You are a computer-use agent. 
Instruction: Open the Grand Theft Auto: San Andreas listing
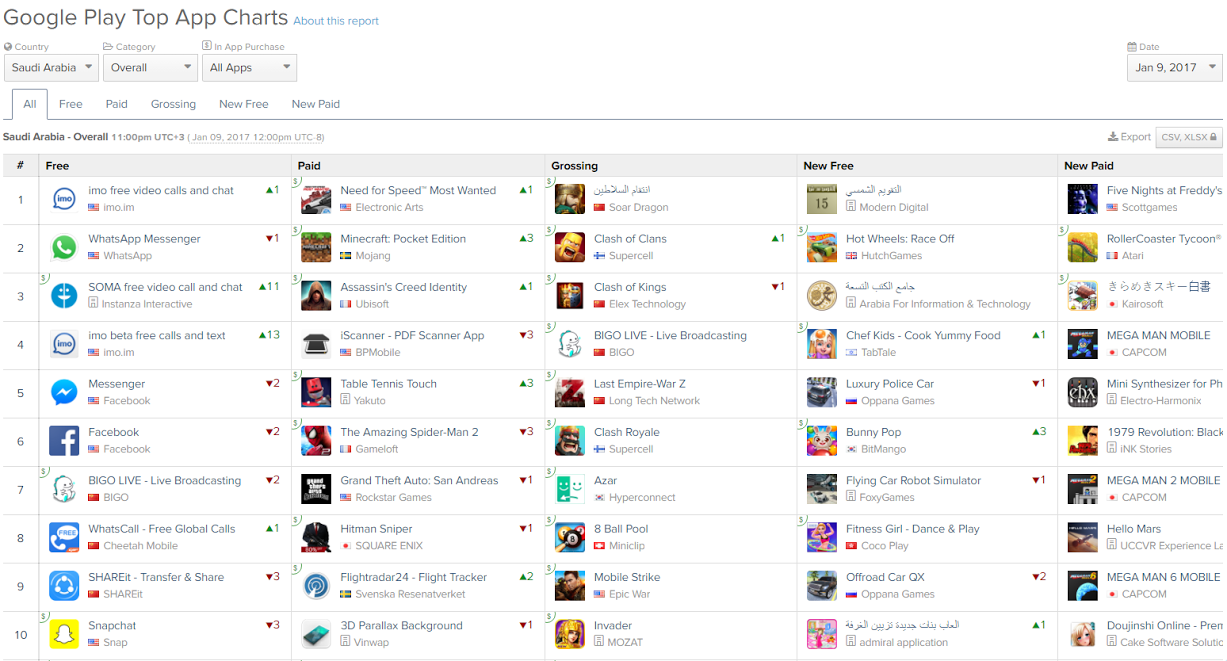coord(419,480)
